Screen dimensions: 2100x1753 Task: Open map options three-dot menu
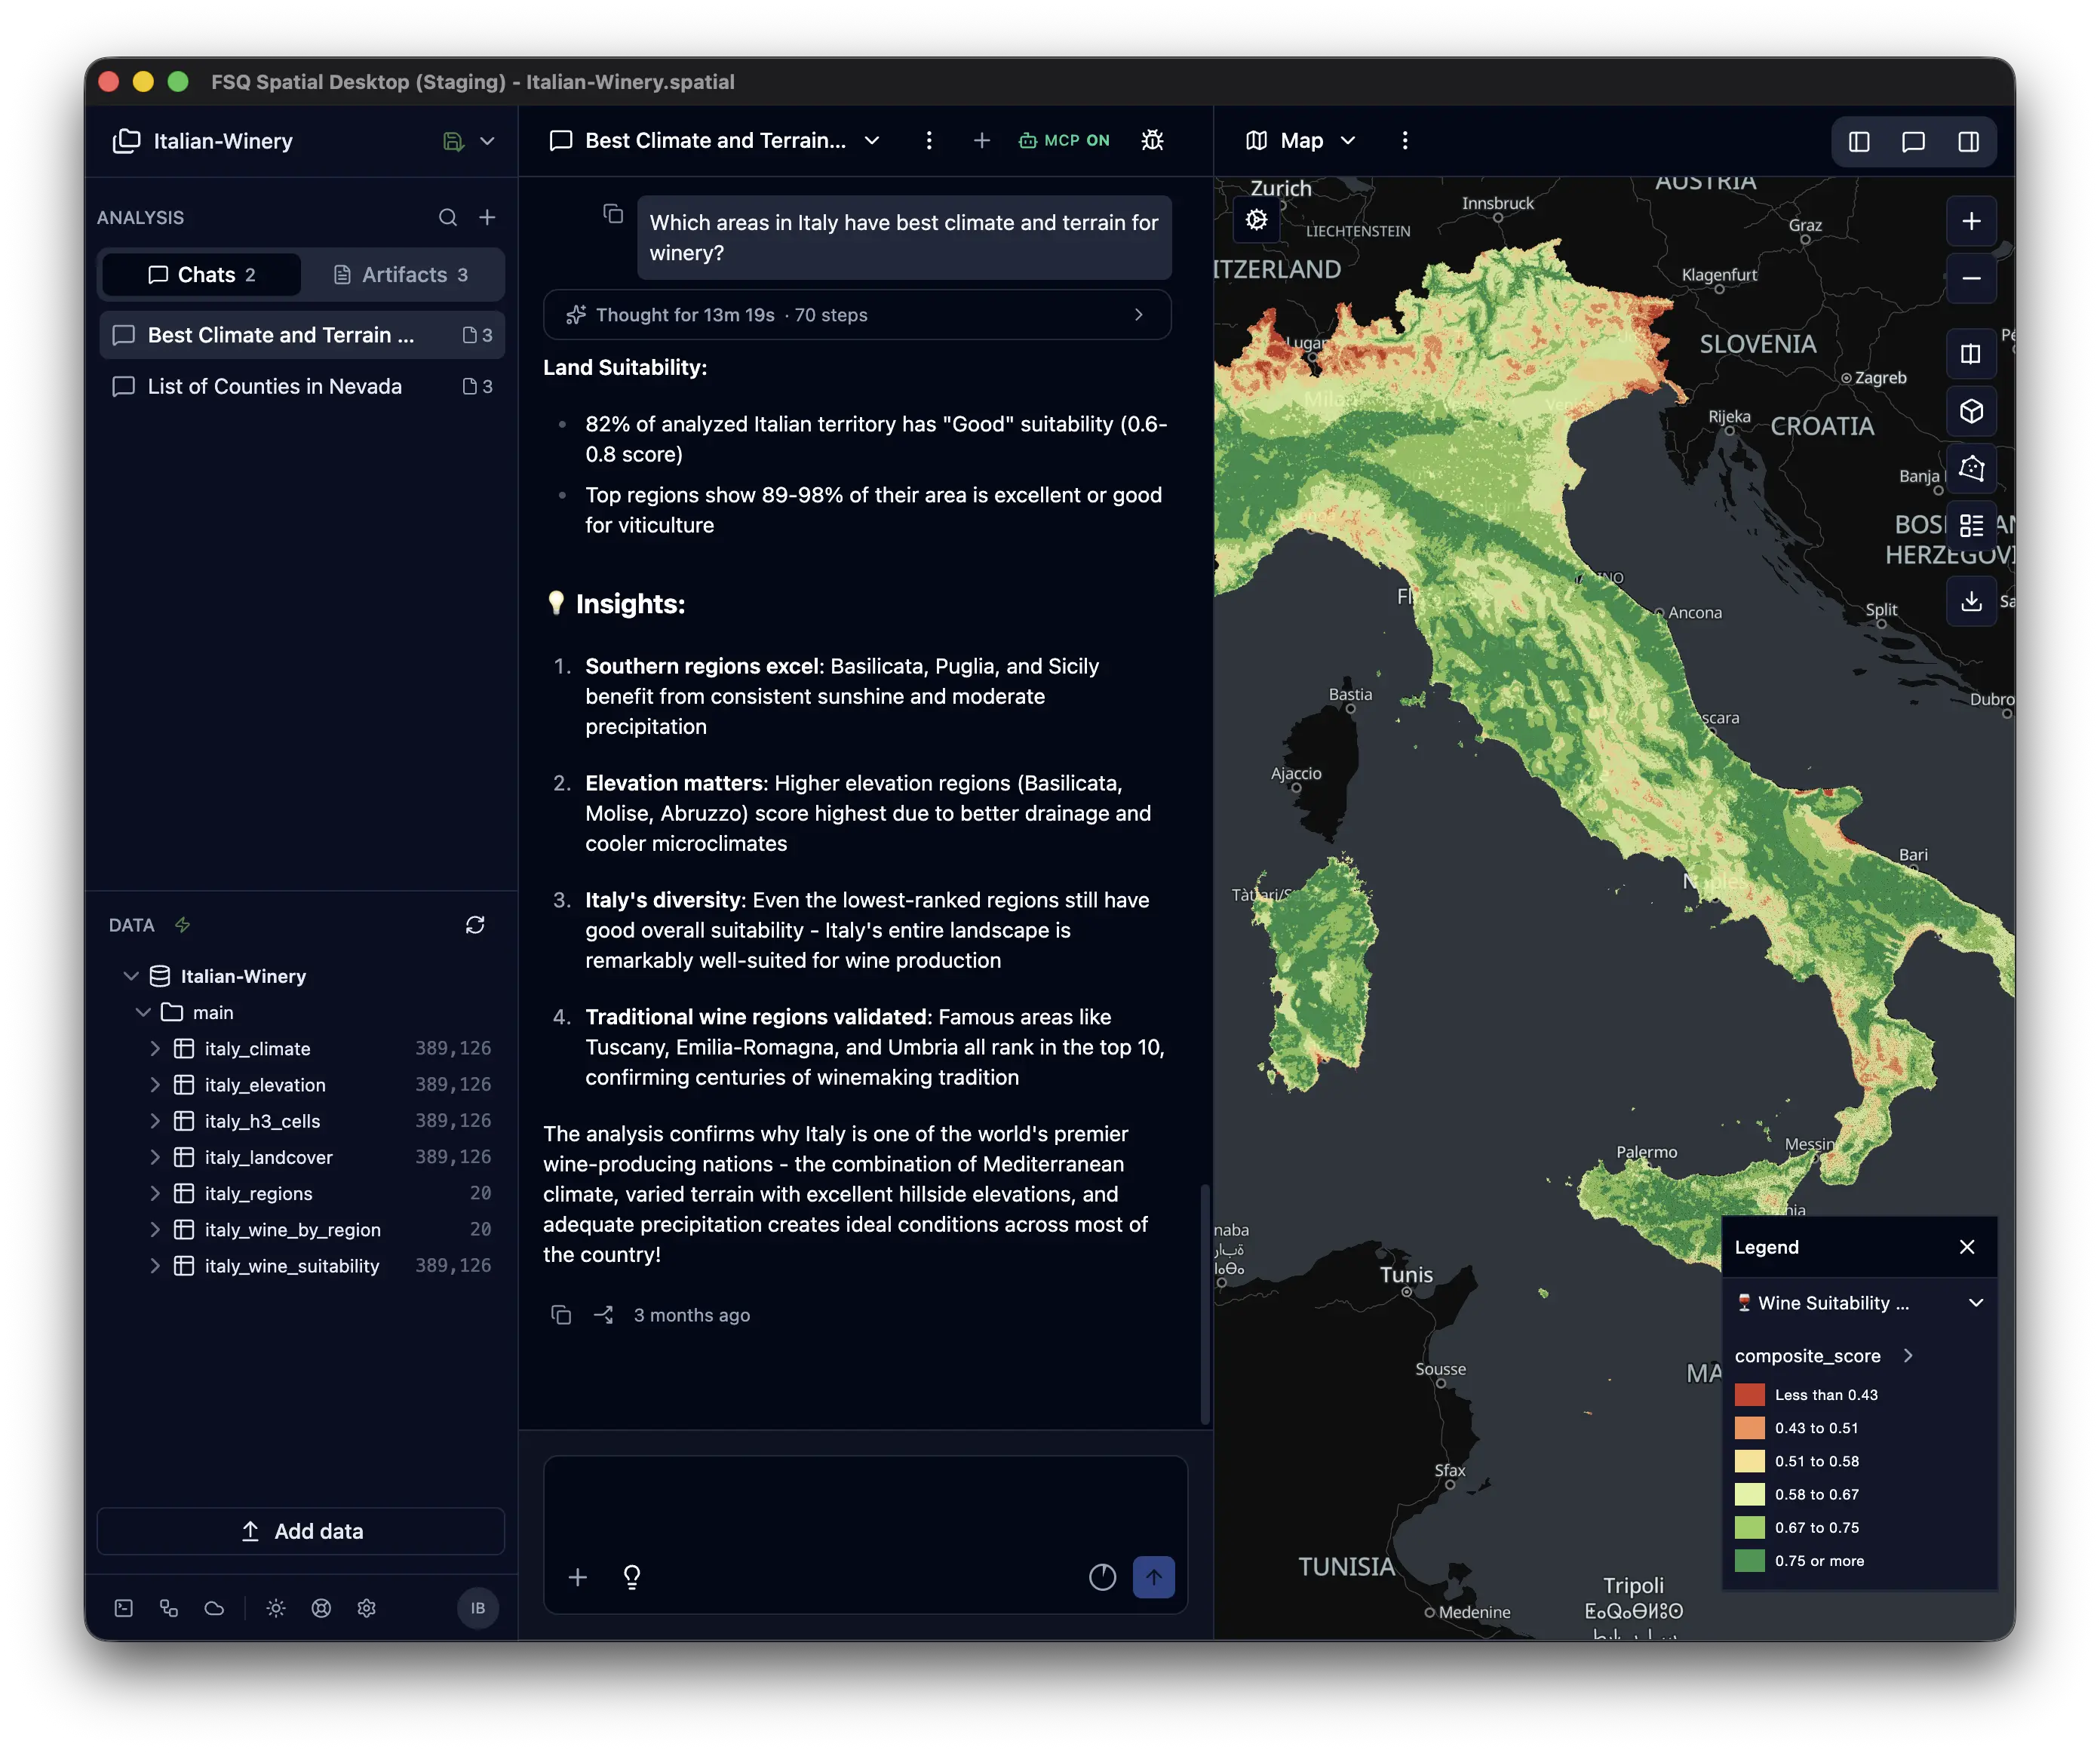(1404, 140)
